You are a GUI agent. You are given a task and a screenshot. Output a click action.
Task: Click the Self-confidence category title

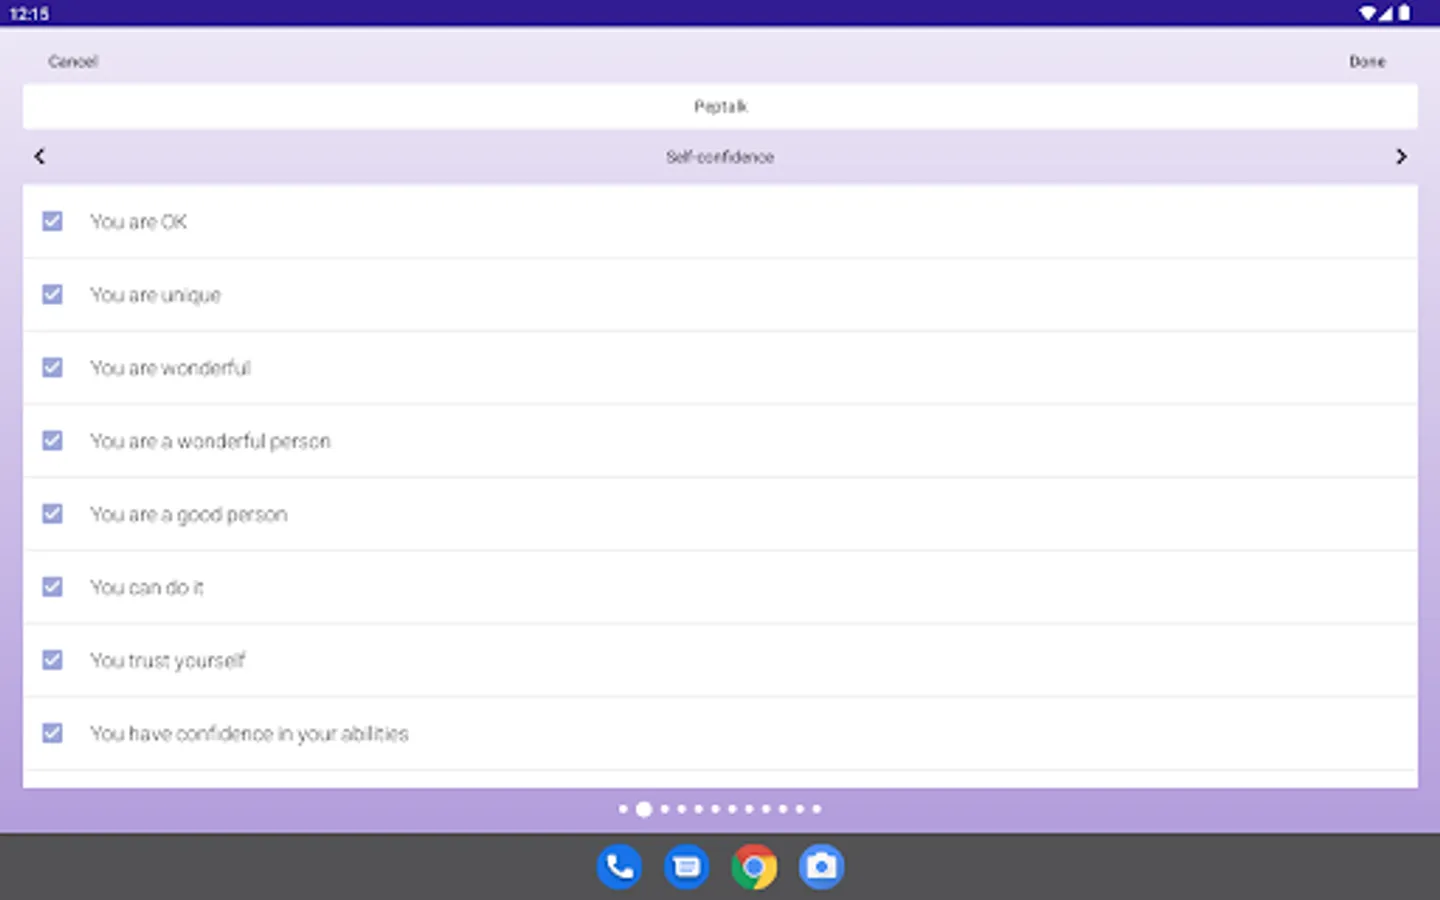tap(720, 157)
